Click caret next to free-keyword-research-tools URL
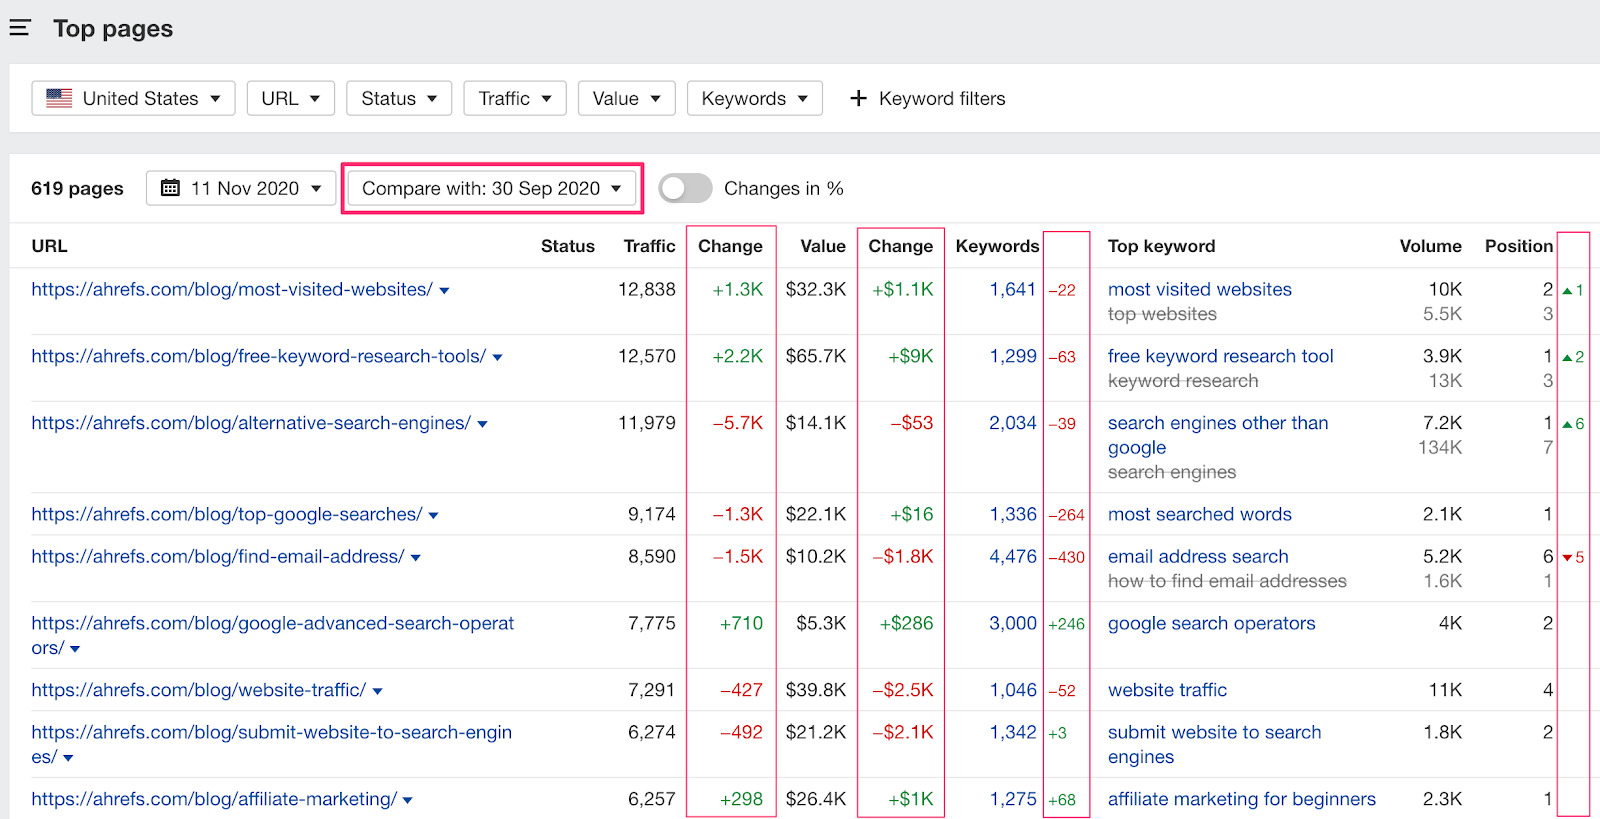Image resolution: width=1600 pixels, height=819 pixels. click(498, 358)
